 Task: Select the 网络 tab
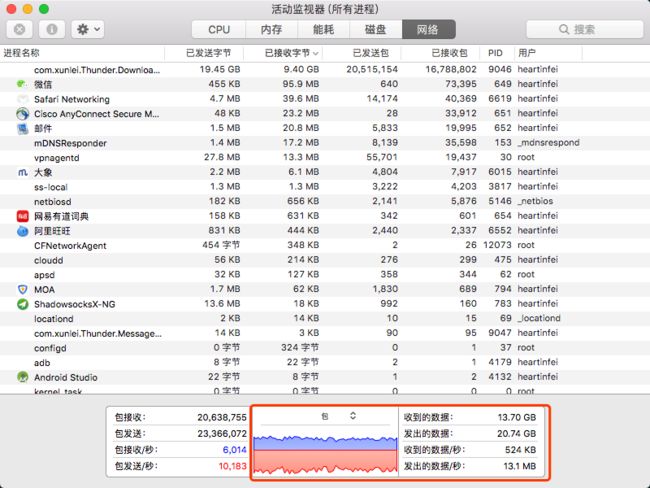tap(428, 29)
